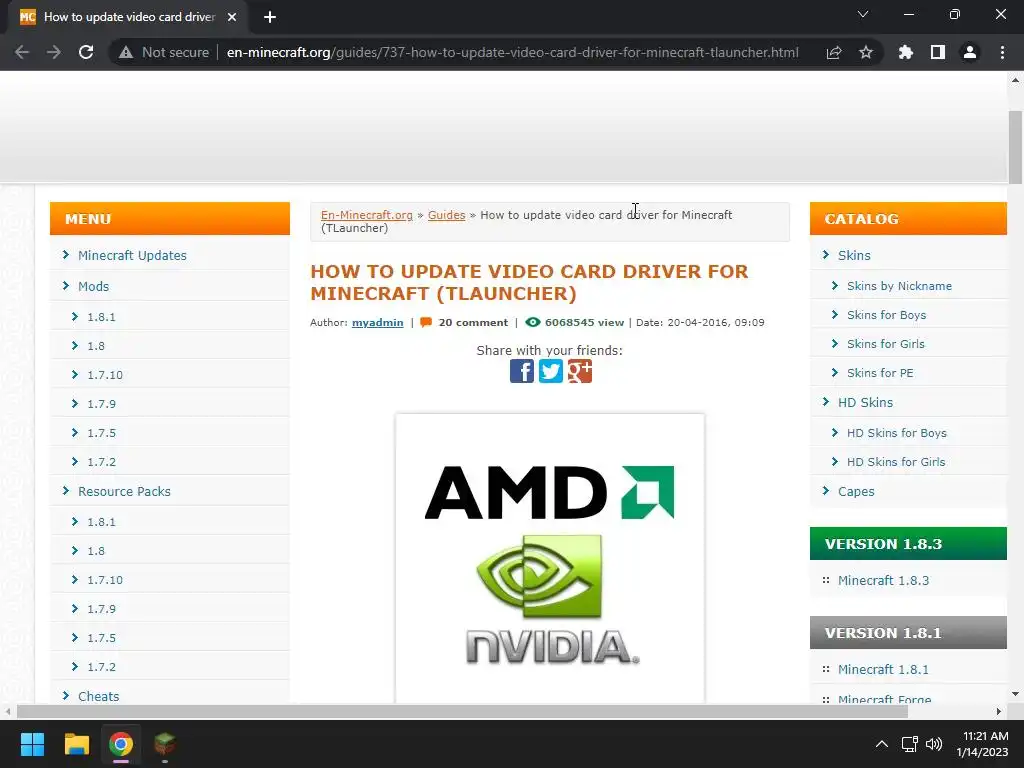1024x768 pixels.
Task: Click the Chrome taskbar icon
Action: [x=121, y=744]
